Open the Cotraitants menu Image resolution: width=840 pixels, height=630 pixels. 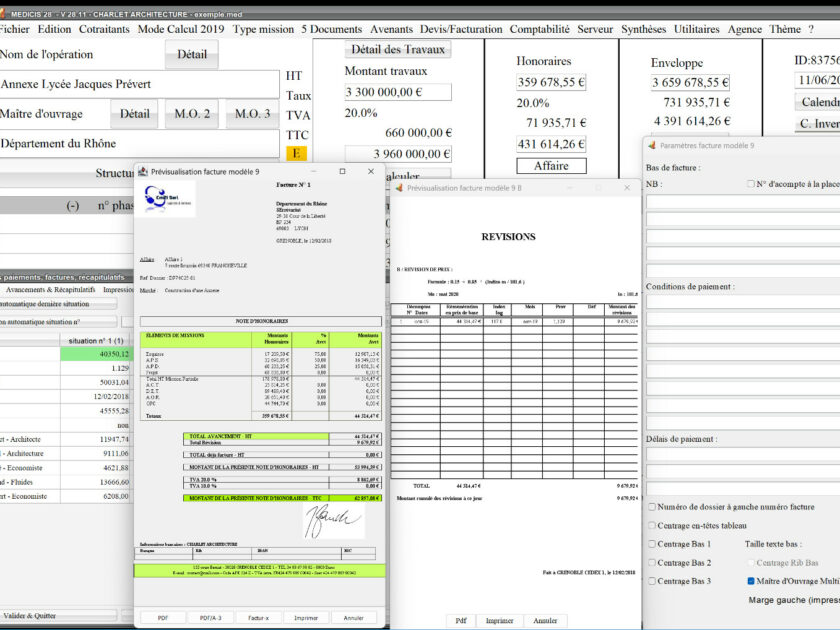tap(104, 29)
